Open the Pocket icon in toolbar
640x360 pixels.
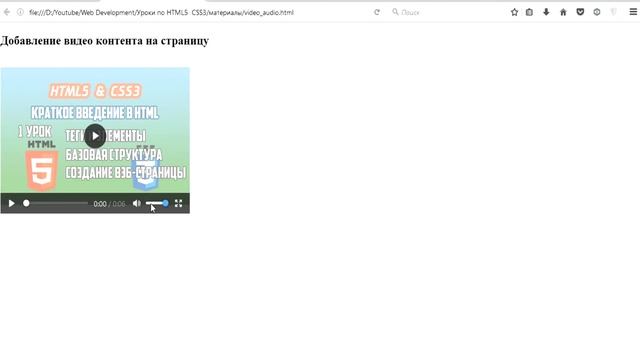point(580,12)
